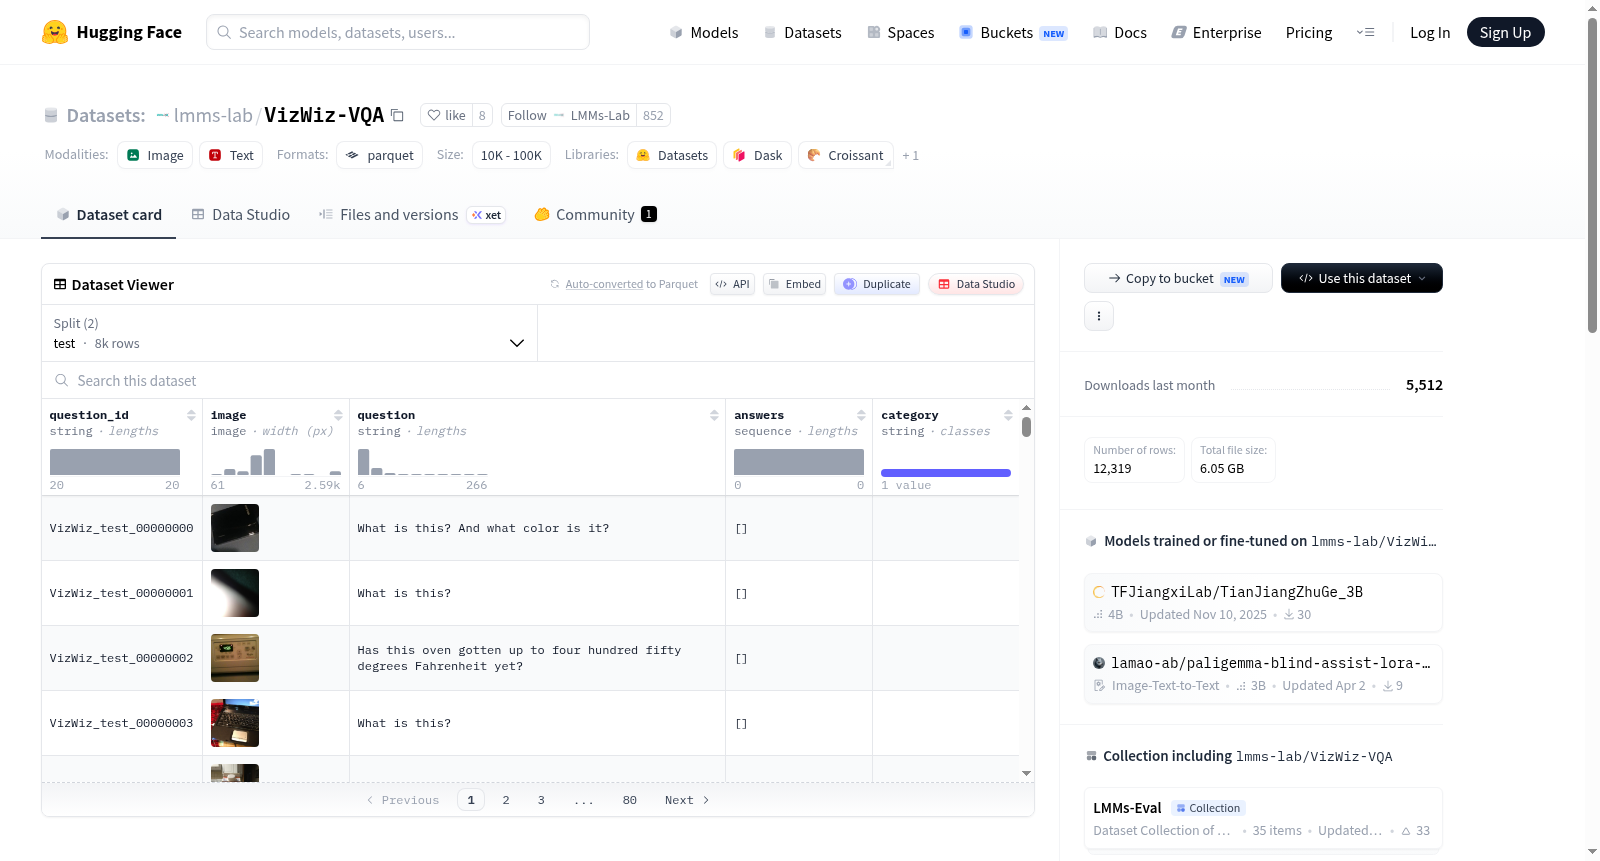Click the Hugging Face logo icon
This screenshot has width=1600, height=861.
(x=55, y=32)
